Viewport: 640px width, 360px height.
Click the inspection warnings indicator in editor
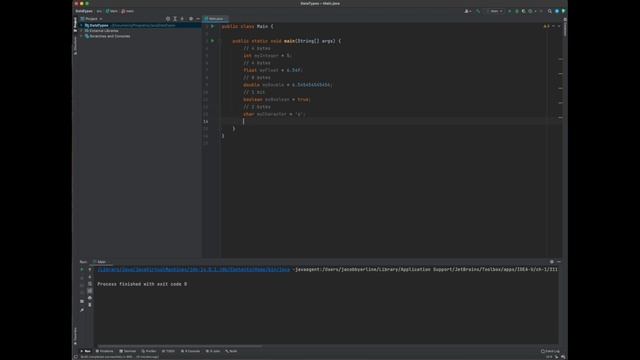pyautogui.click(x=546, y=26)
